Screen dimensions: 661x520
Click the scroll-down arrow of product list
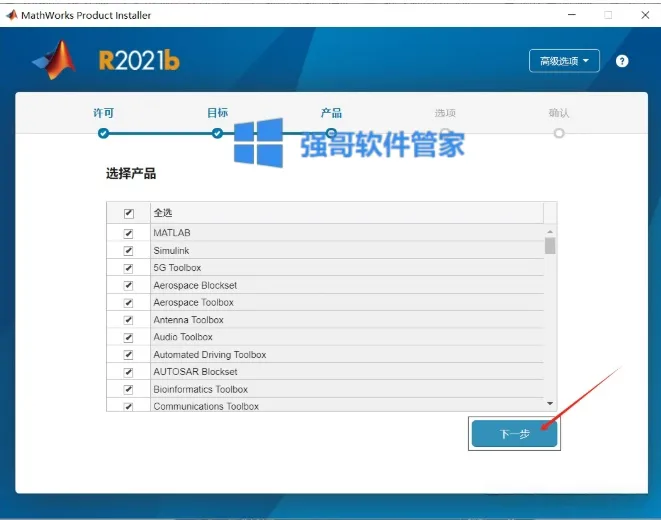point(550,404)
